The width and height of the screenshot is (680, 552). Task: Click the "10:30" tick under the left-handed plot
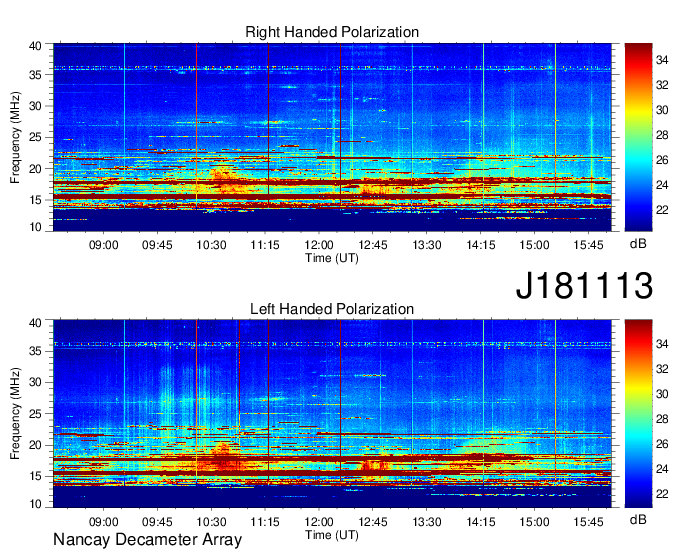[x=211, y=522]
